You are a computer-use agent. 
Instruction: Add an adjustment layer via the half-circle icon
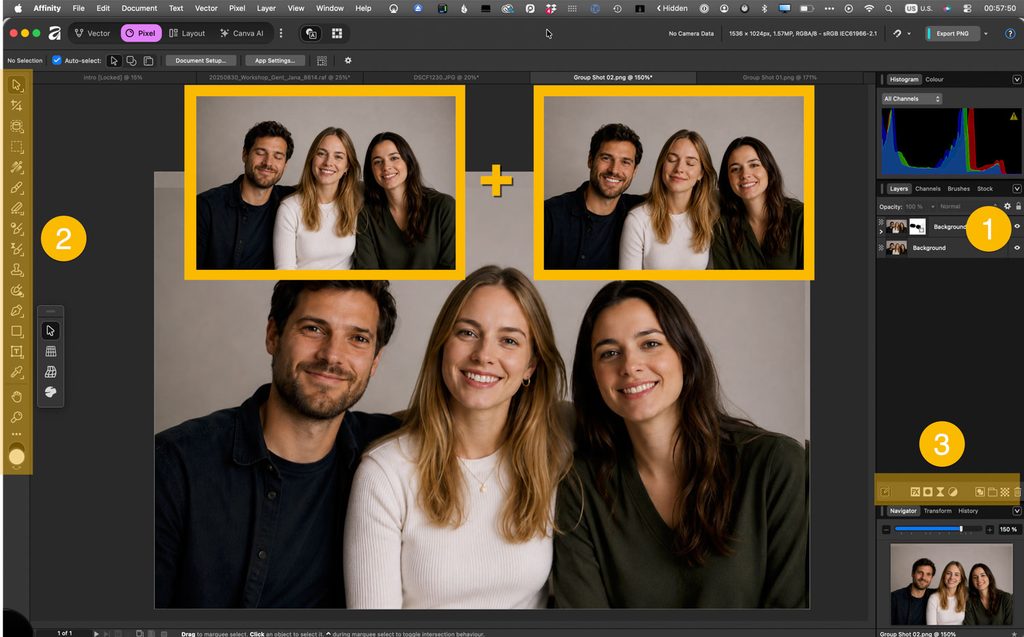point(952,492)
